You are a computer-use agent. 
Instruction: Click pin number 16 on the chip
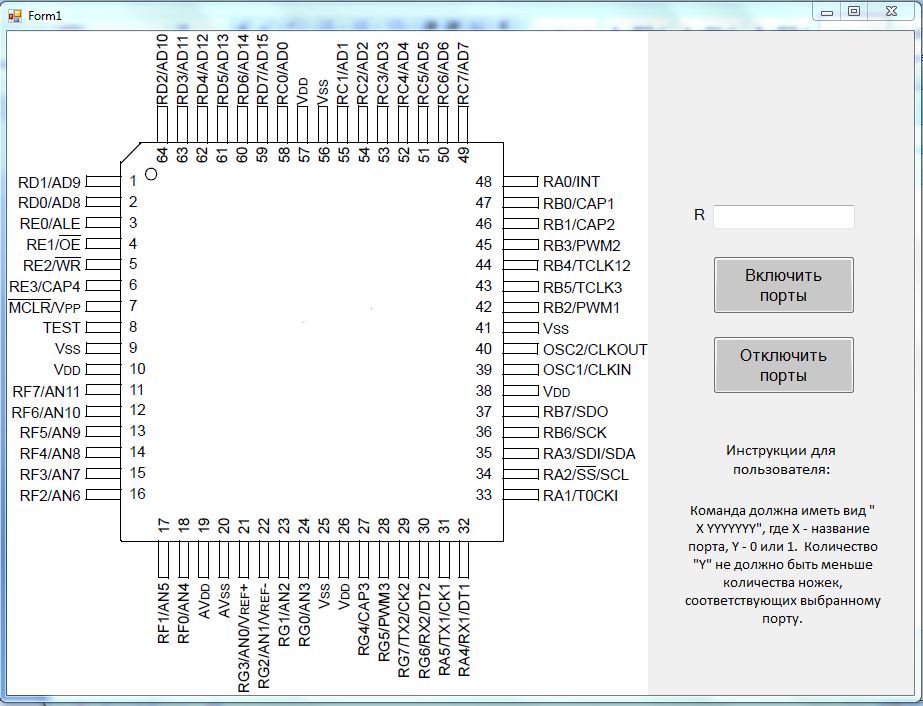pyautogui.click(x=137, y=494)
